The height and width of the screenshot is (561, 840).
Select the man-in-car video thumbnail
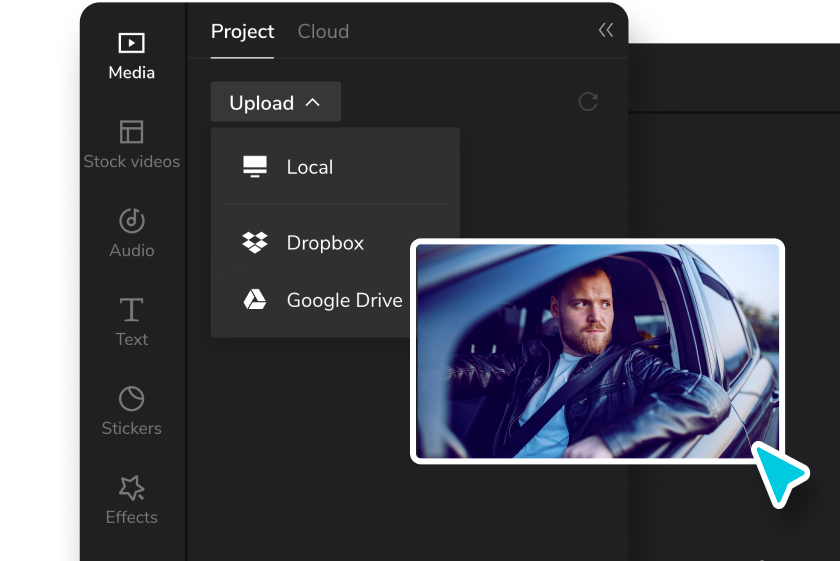coord(597,351)
